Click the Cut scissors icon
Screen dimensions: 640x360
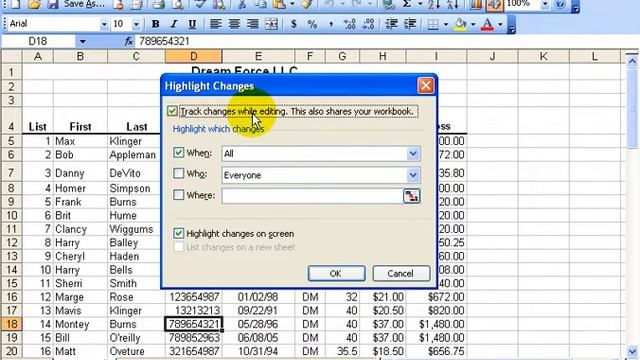pos(242,4)
